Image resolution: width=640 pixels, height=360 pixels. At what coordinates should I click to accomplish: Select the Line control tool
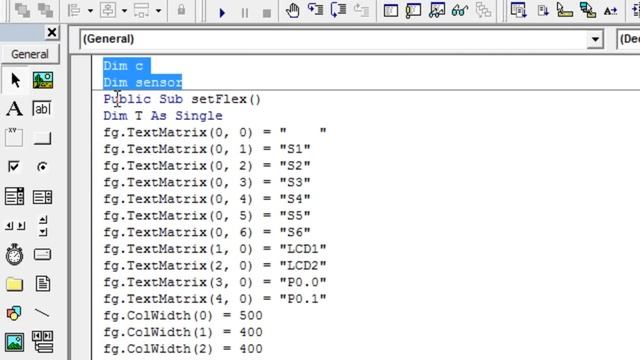tap(42, 313)
